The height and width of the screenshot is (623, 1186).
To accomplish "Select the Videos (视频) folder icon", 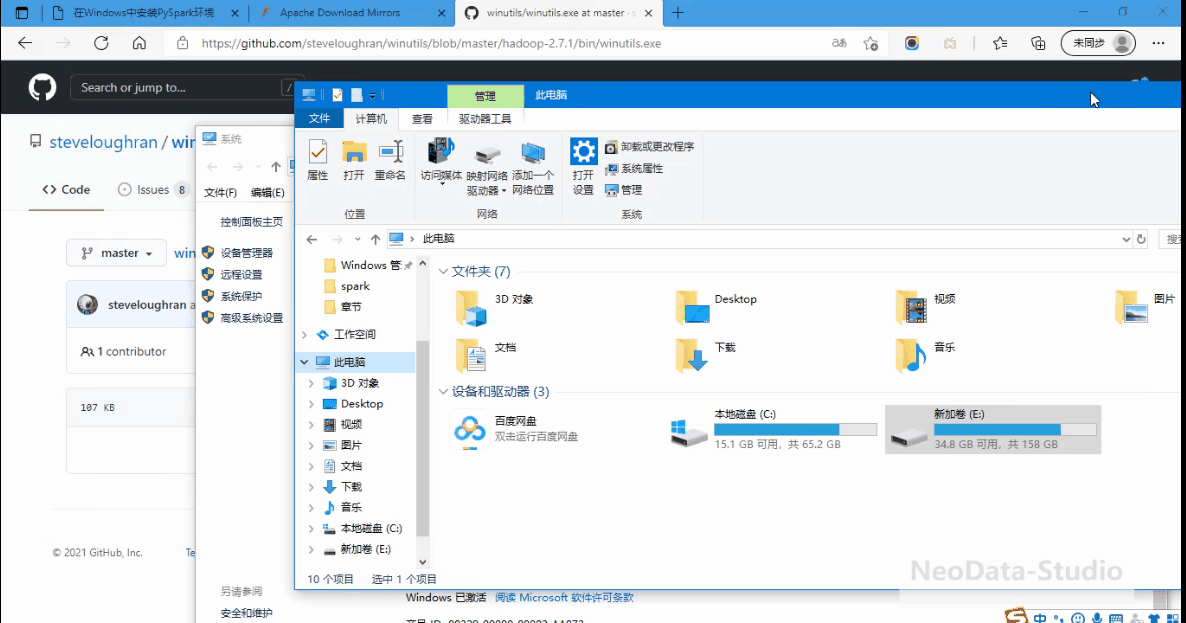I will (911, 308).
